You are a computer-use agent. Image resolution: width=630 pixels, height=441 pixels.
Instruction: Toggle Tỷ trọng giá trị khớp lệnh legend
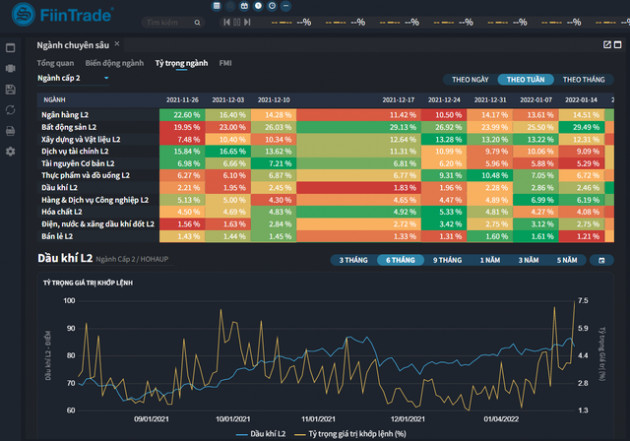tap(350, 434)
